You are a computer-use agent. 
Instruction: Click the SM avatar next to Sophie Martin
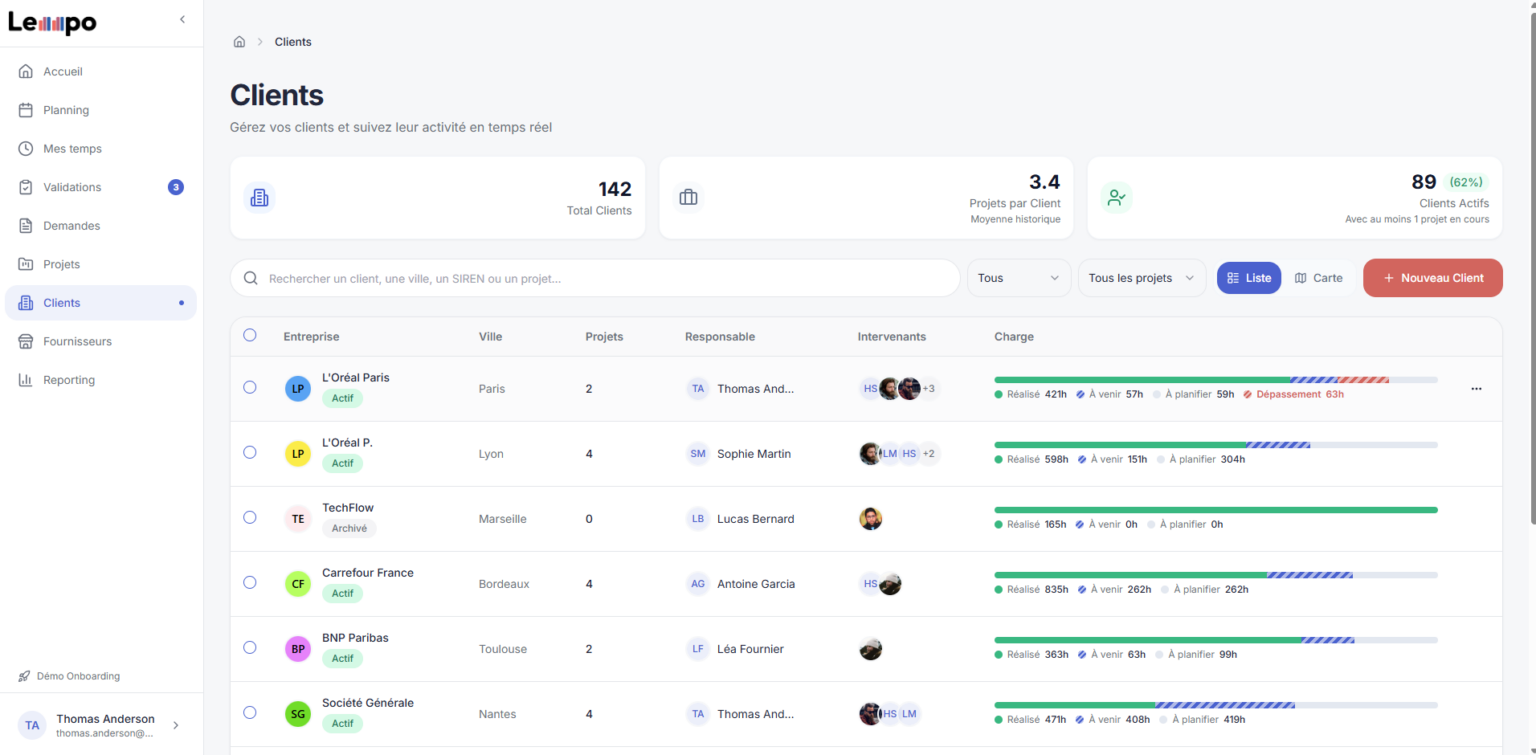click(x=698, y=454)
